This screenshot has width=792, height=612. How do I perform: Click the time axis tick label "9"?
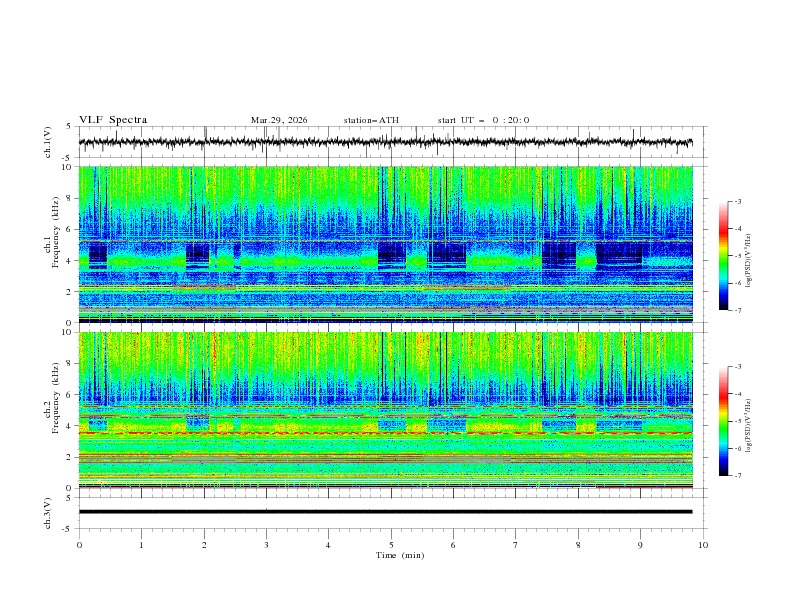pos(640,545)
